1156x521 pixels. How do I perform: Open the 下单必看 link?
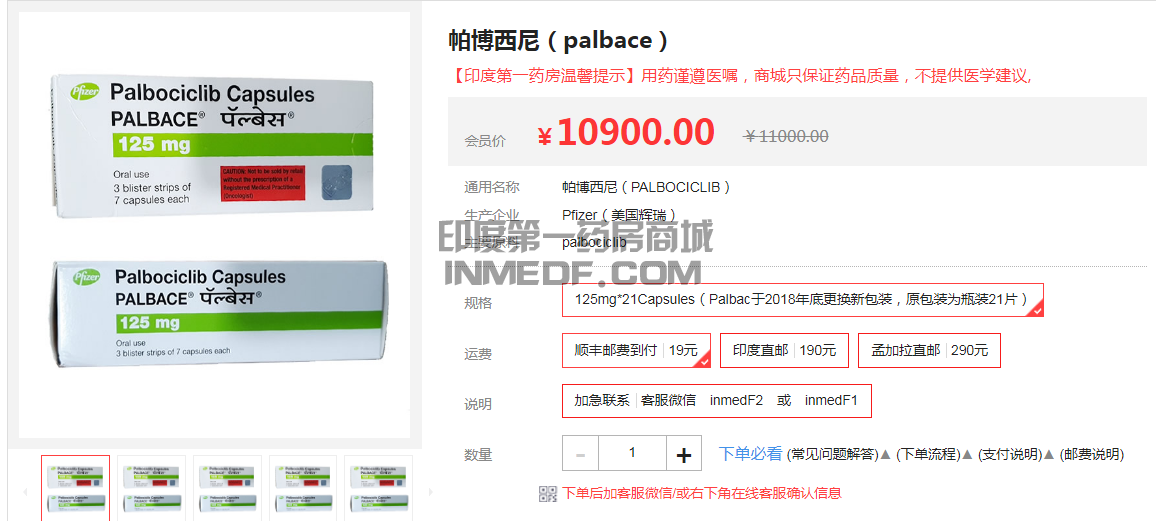[x=750, y=454]
